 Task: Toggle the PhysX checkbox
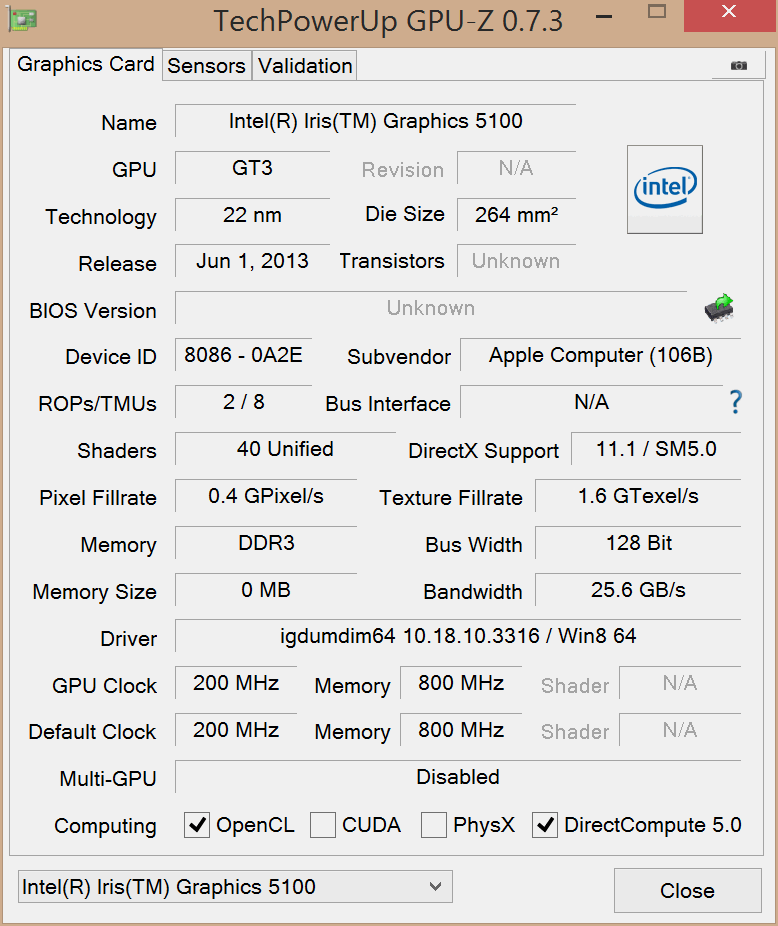click(434, 825)
